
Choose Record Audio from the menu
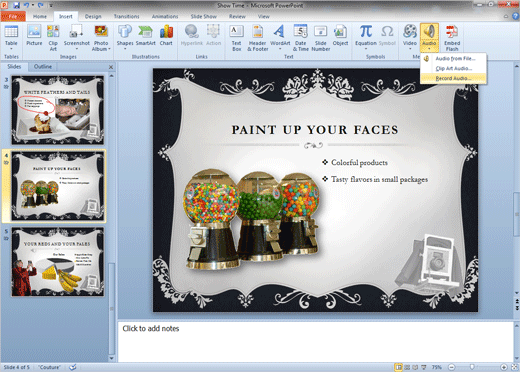[x=453, y=78]
